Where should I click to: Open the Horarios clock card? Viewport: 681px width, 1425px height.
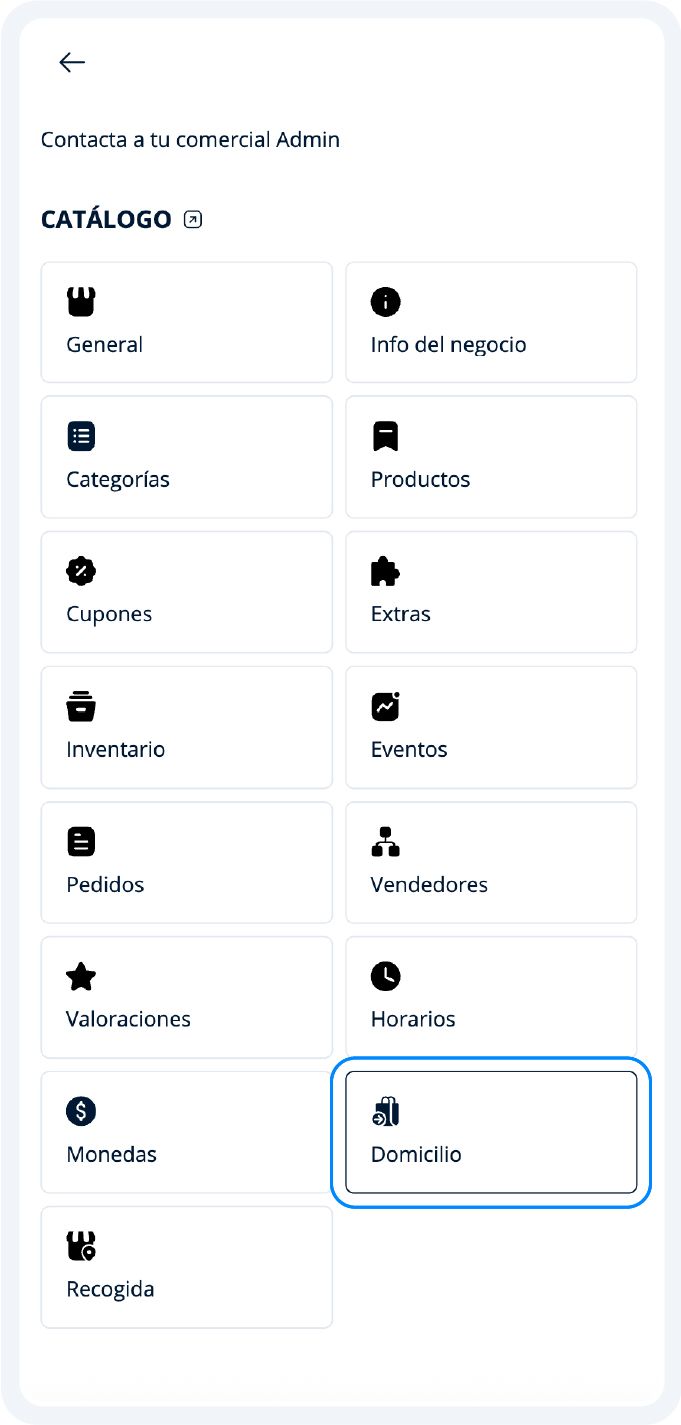[x=491, y=997]
